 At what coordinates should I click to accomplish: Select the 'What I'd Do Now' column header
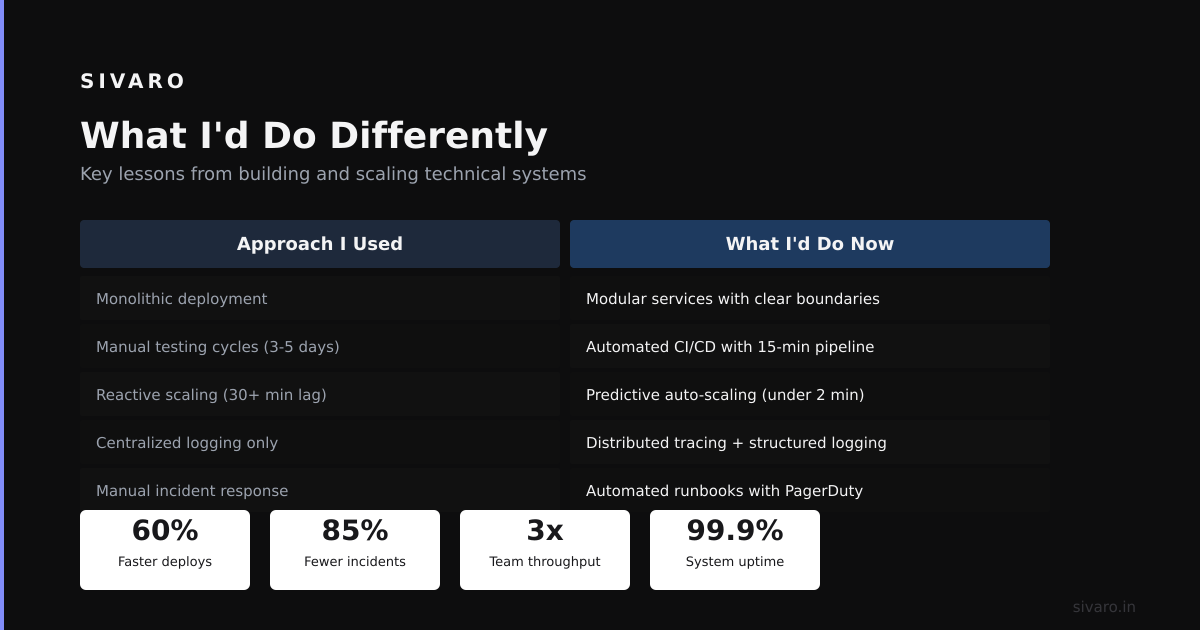pyautogui.click(x=810, y=244)
